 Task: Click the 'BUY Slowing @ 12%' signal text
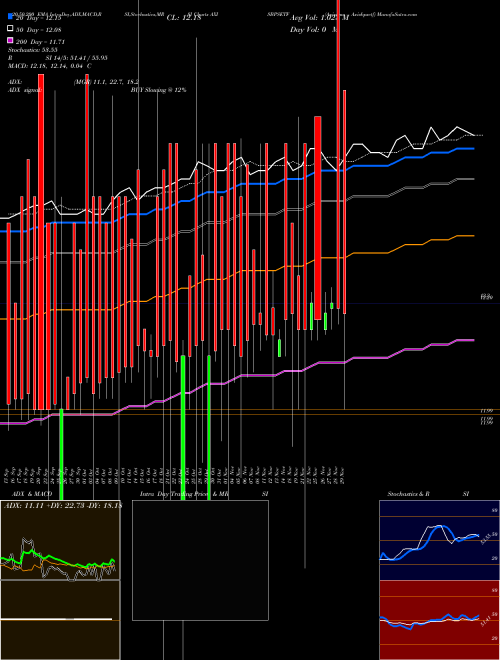[x=158, y=90]
